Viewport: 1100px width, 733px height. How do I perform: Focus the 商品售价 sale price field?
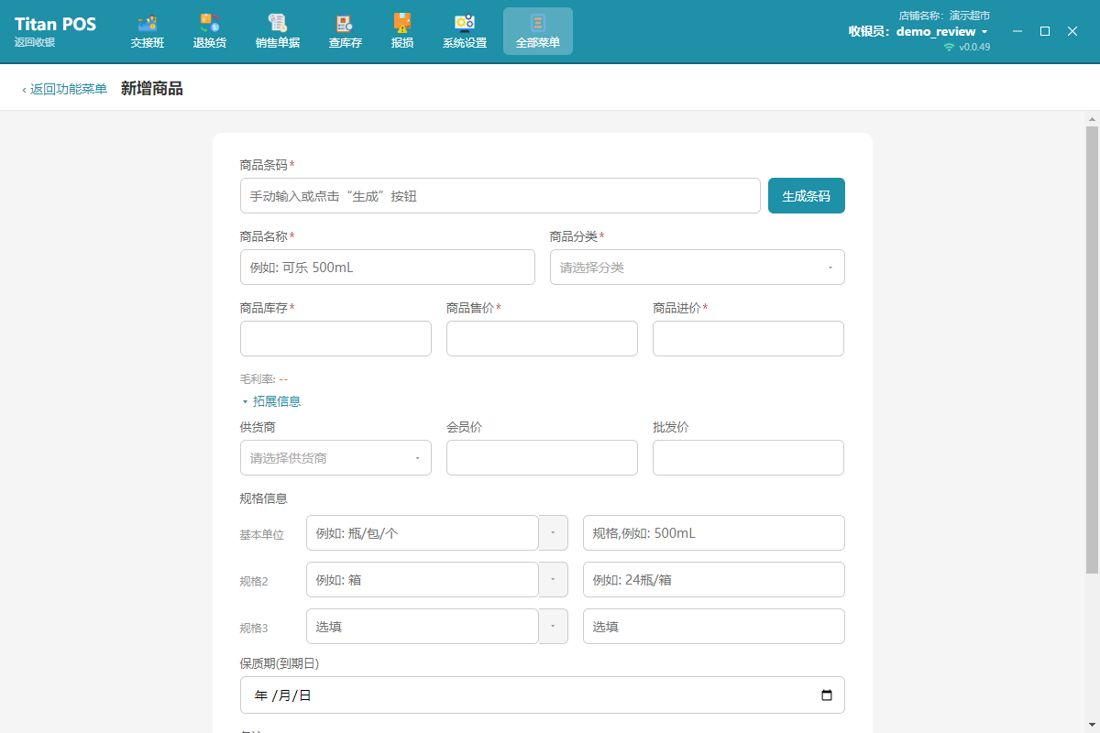[x=542, y=339]
